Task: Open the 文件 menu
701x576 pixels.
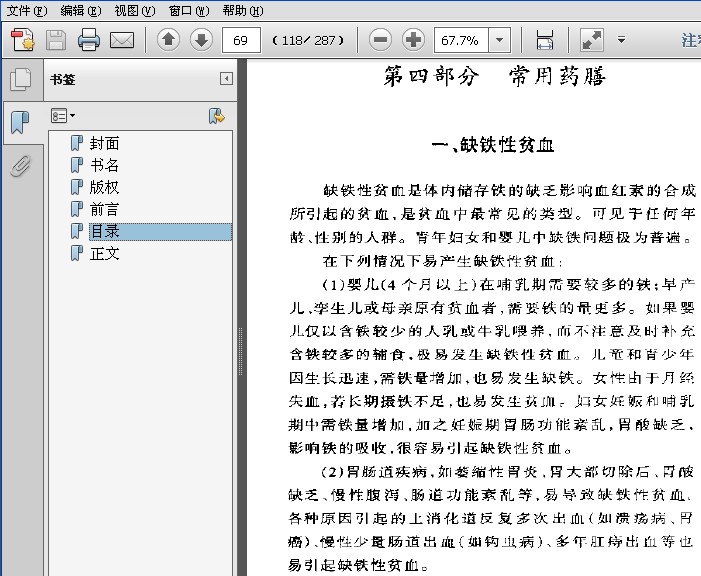Action: pos(26,11)
